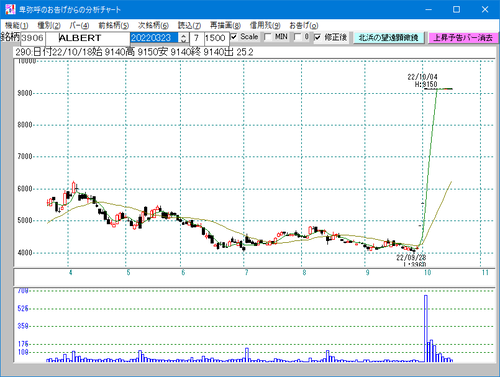Open the お告げ(o) menu

coord(304,25)
